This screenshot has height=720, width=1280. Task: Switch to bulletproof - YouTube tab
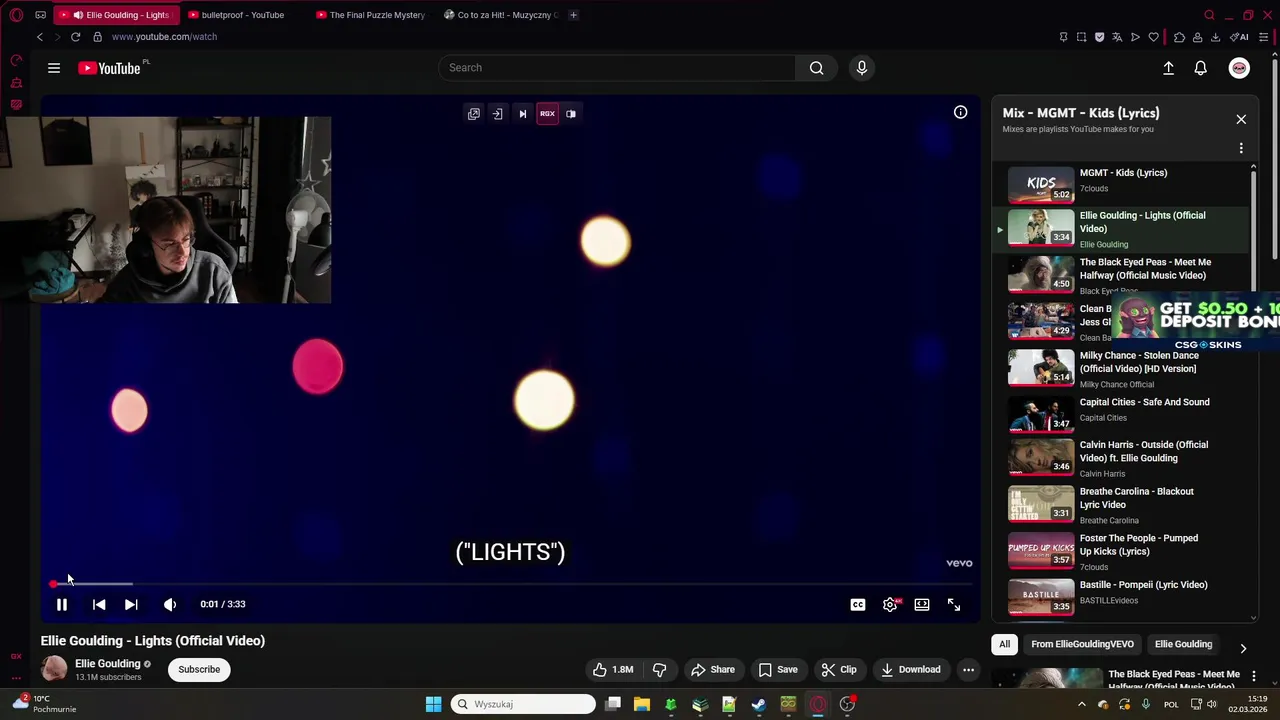click(243, 15)
